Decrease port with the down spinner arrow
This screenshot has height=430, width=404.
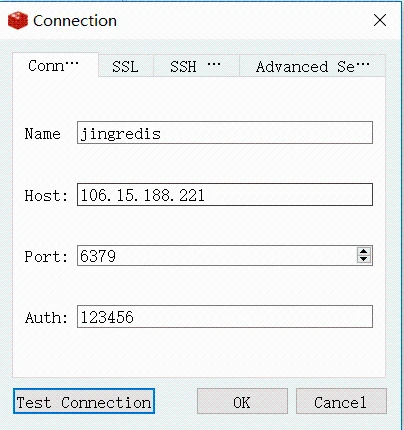[x=364, y=259]
